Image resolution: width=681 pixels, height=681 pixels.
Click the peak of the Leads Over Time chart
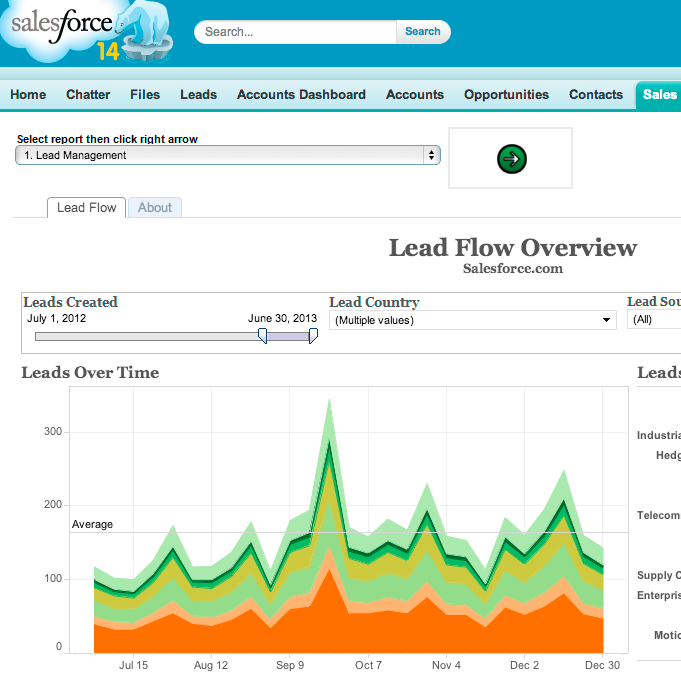[x=329, y=401]
